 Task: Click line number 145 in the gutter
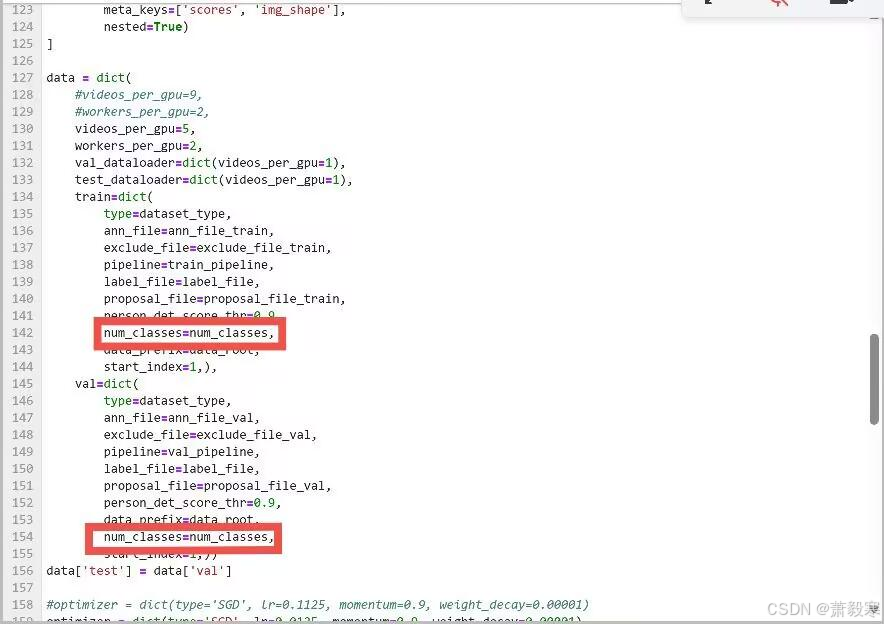[x=21, y=384]
